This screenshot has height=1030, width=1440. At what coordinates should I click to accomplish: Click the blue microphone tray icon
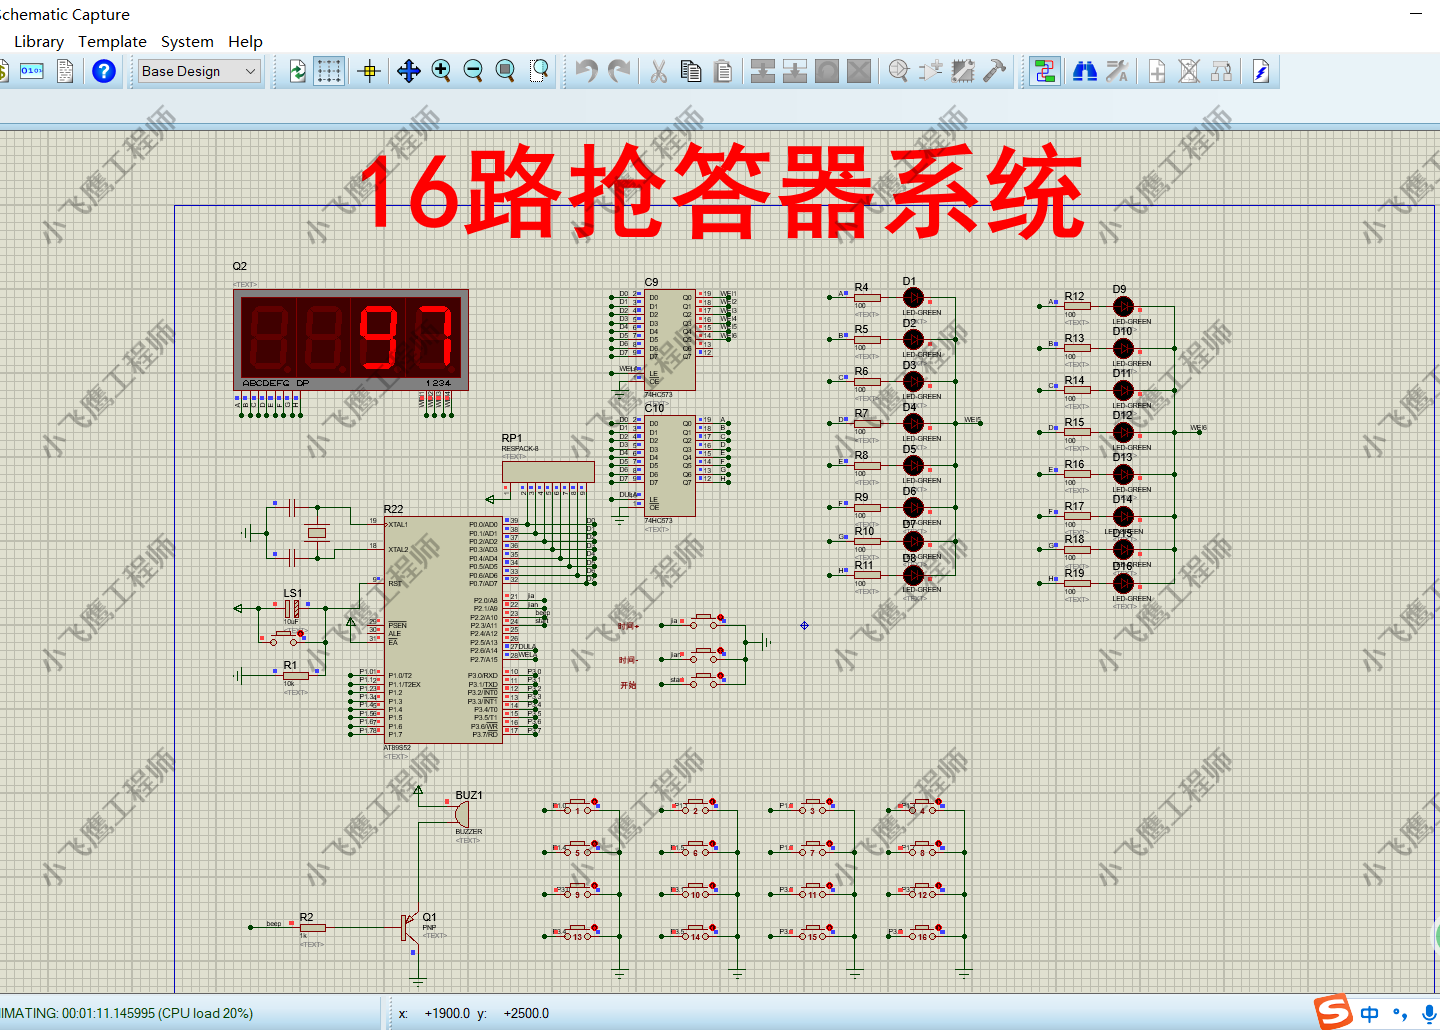pyautogui.click(x=1430, y=1014)
